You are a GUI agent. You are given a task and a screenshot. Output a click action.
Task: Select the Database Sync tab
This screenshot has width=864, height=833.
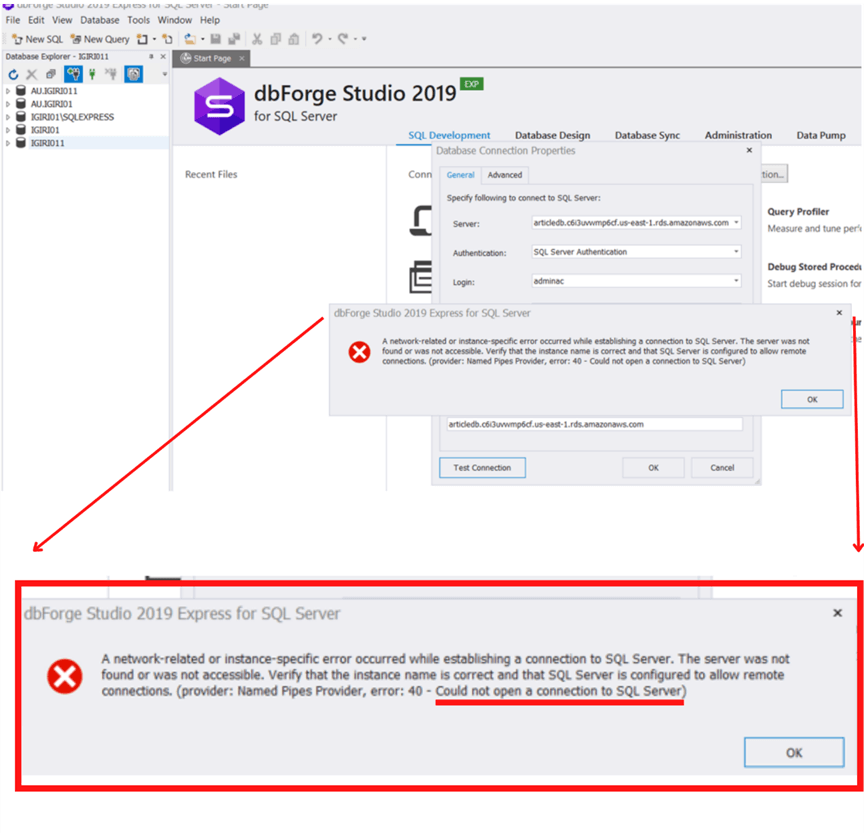(647, 136)
